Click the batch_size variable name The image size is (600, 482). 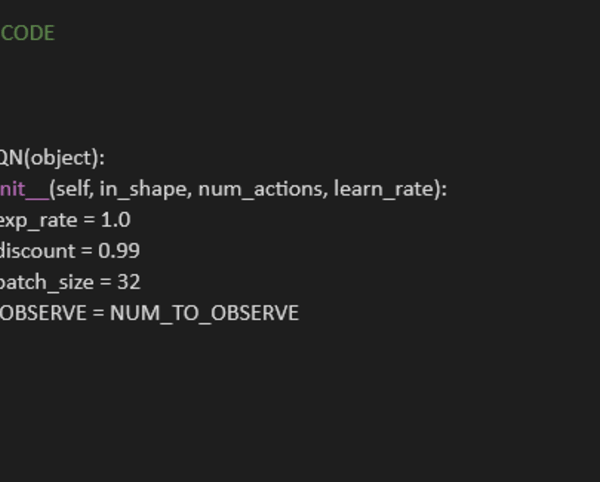[x=46, y=282]
